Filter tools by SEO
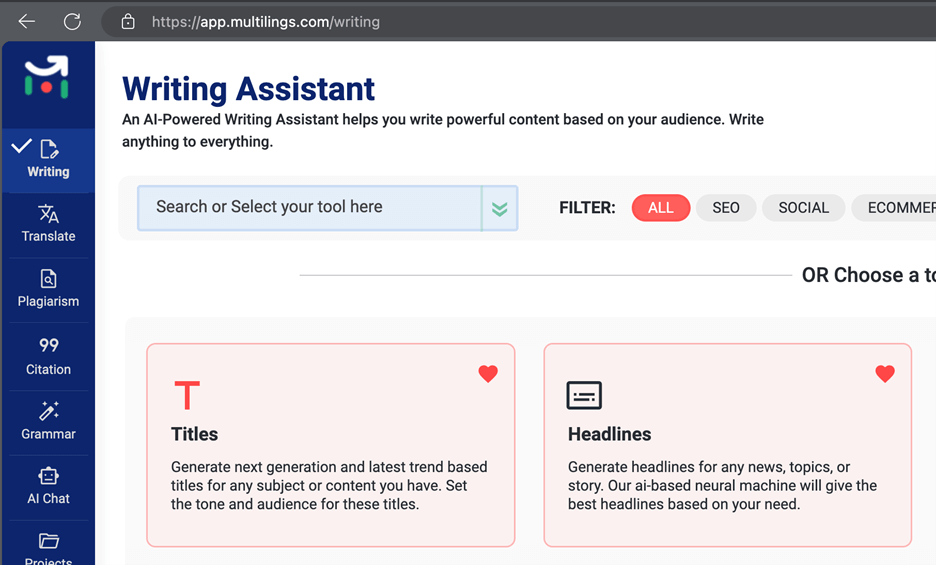Screen dimensions: 936x565 click(x=726, y=208)
